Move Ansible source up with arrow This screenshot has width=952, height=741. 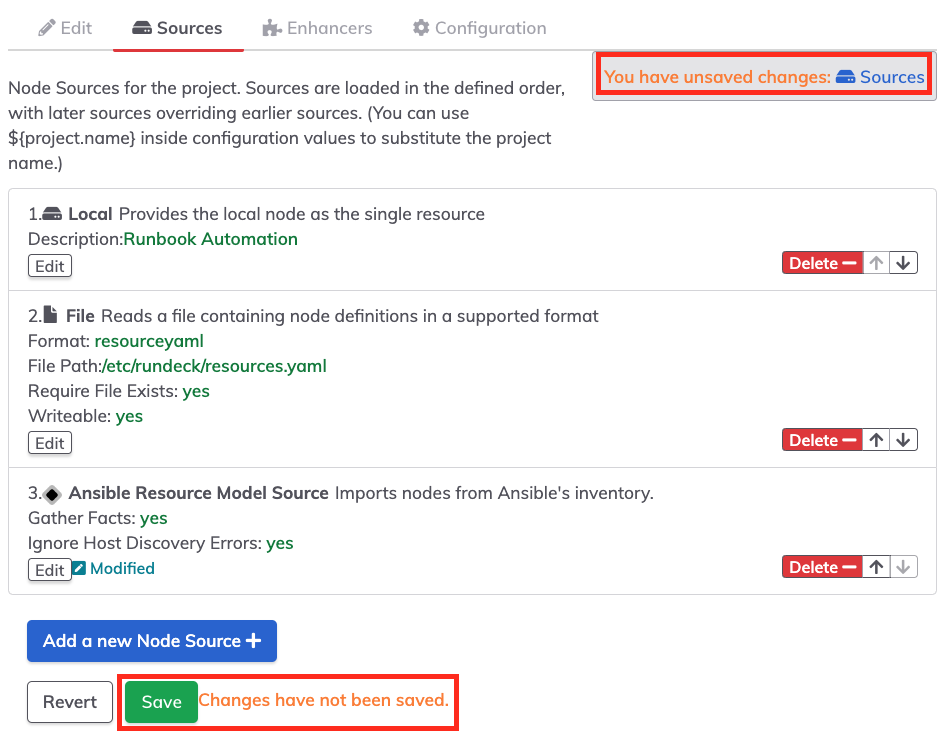pos(876,567)
